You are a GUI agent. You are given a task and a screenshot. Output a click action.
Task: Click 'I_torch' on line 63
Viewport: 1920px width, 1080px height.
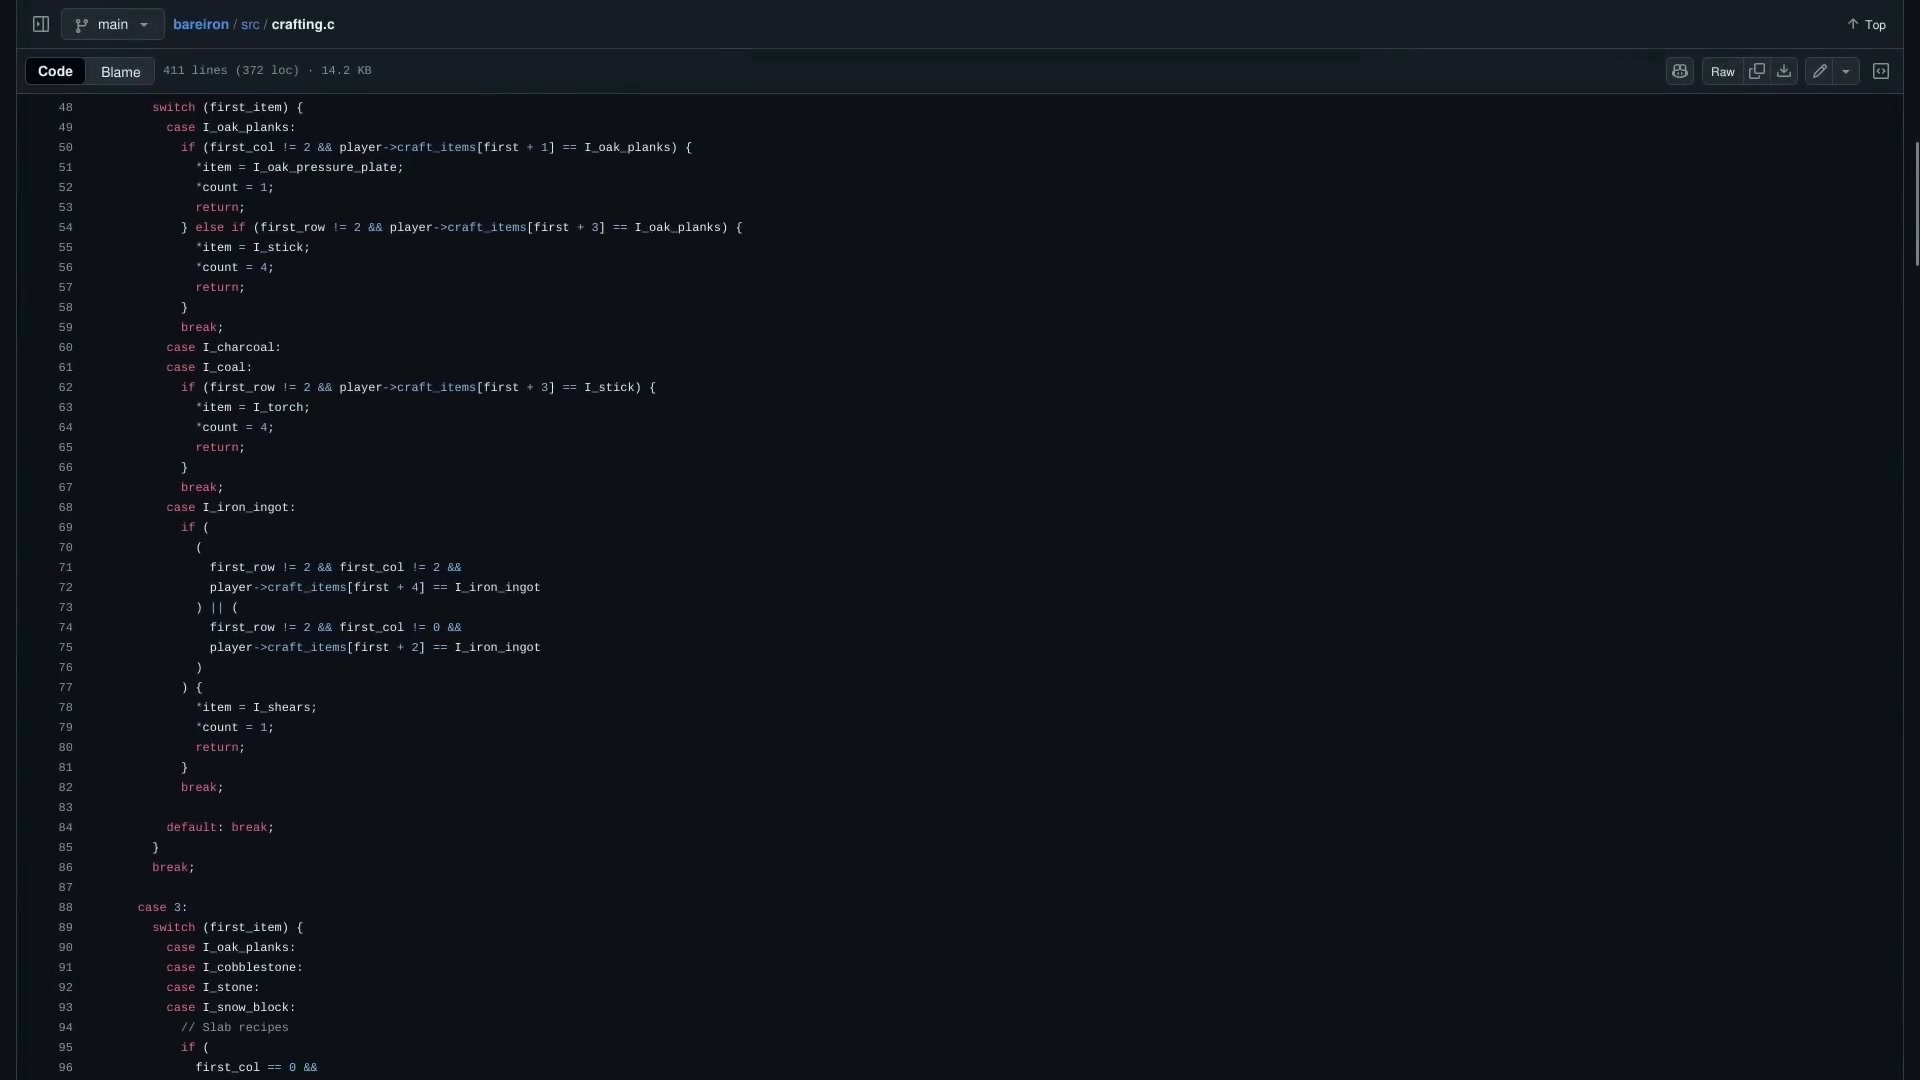[278, 407]
